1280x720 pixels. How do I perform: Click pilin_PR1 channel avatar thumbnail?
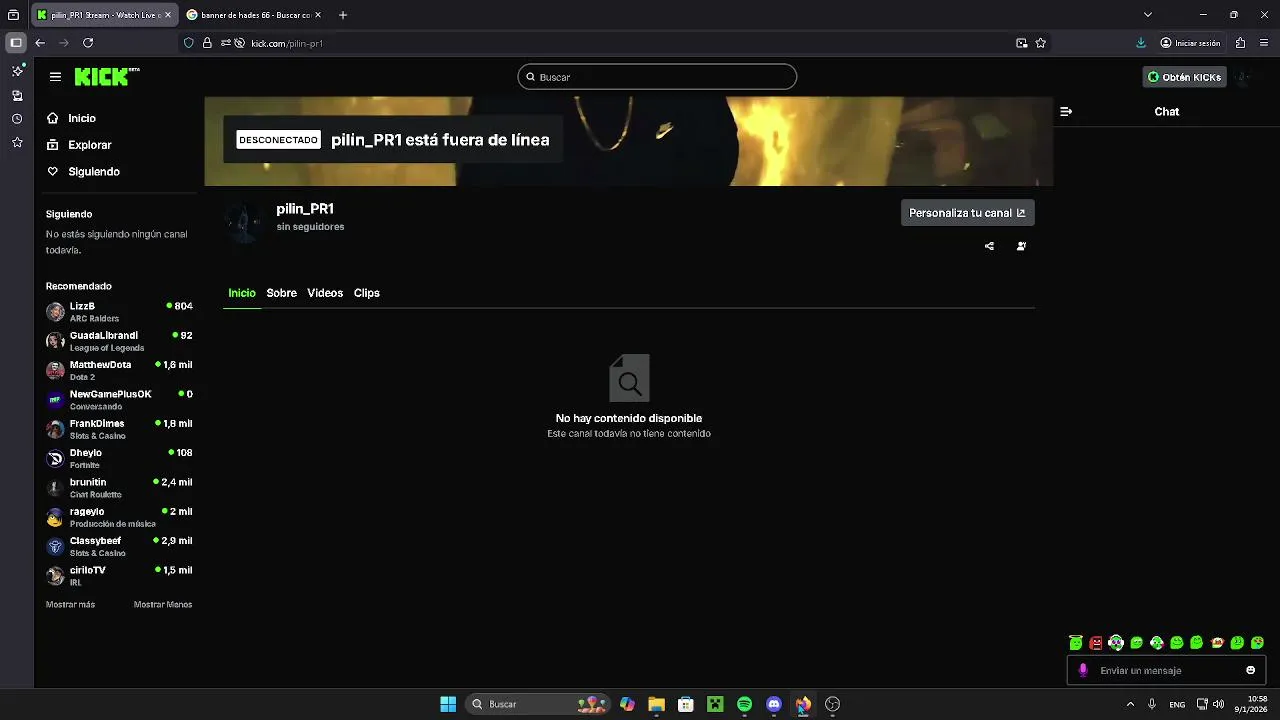click(243, 223)
